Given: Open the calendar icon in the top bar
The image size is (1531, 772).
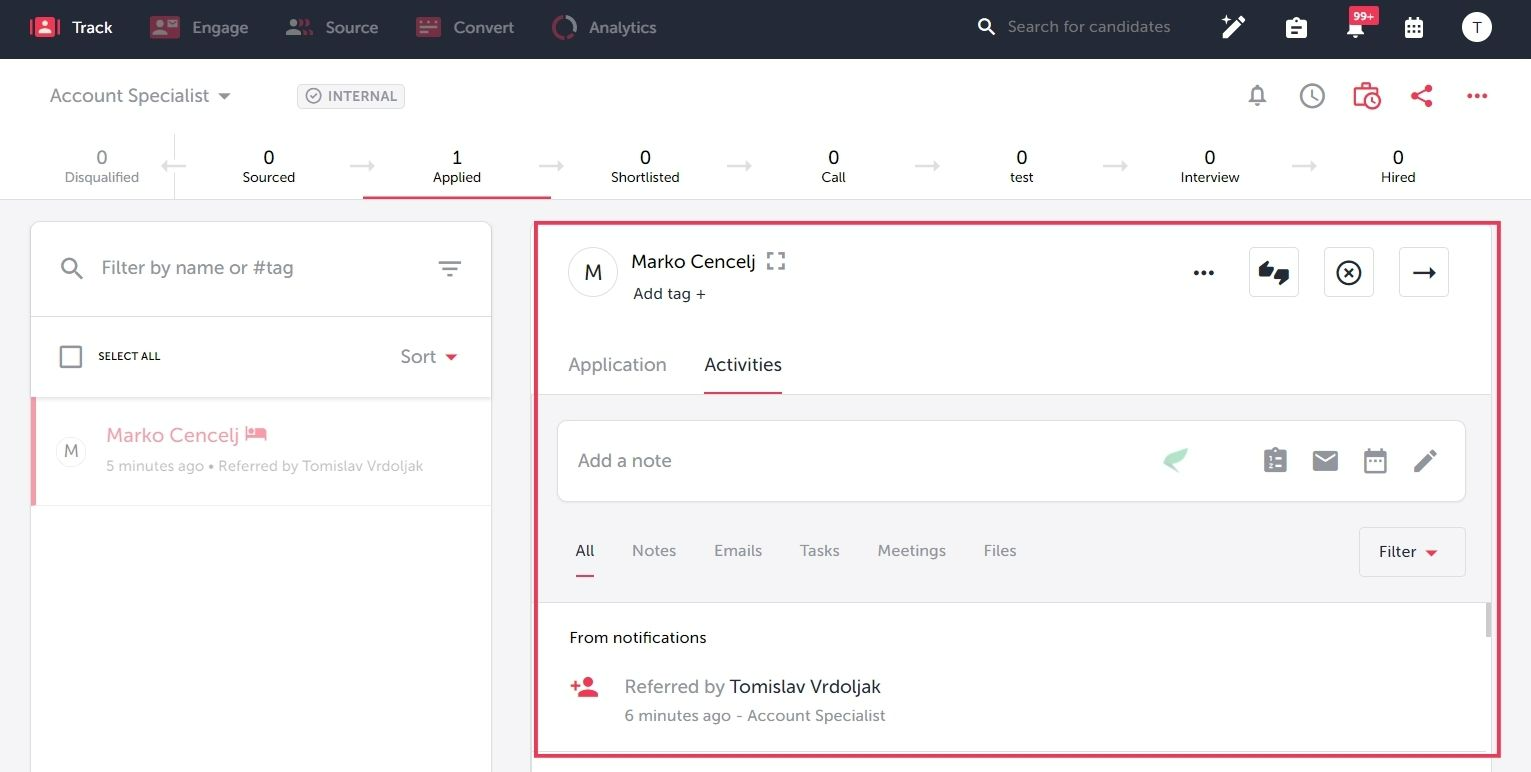Looking at the screenshot, I should 1413,27.
